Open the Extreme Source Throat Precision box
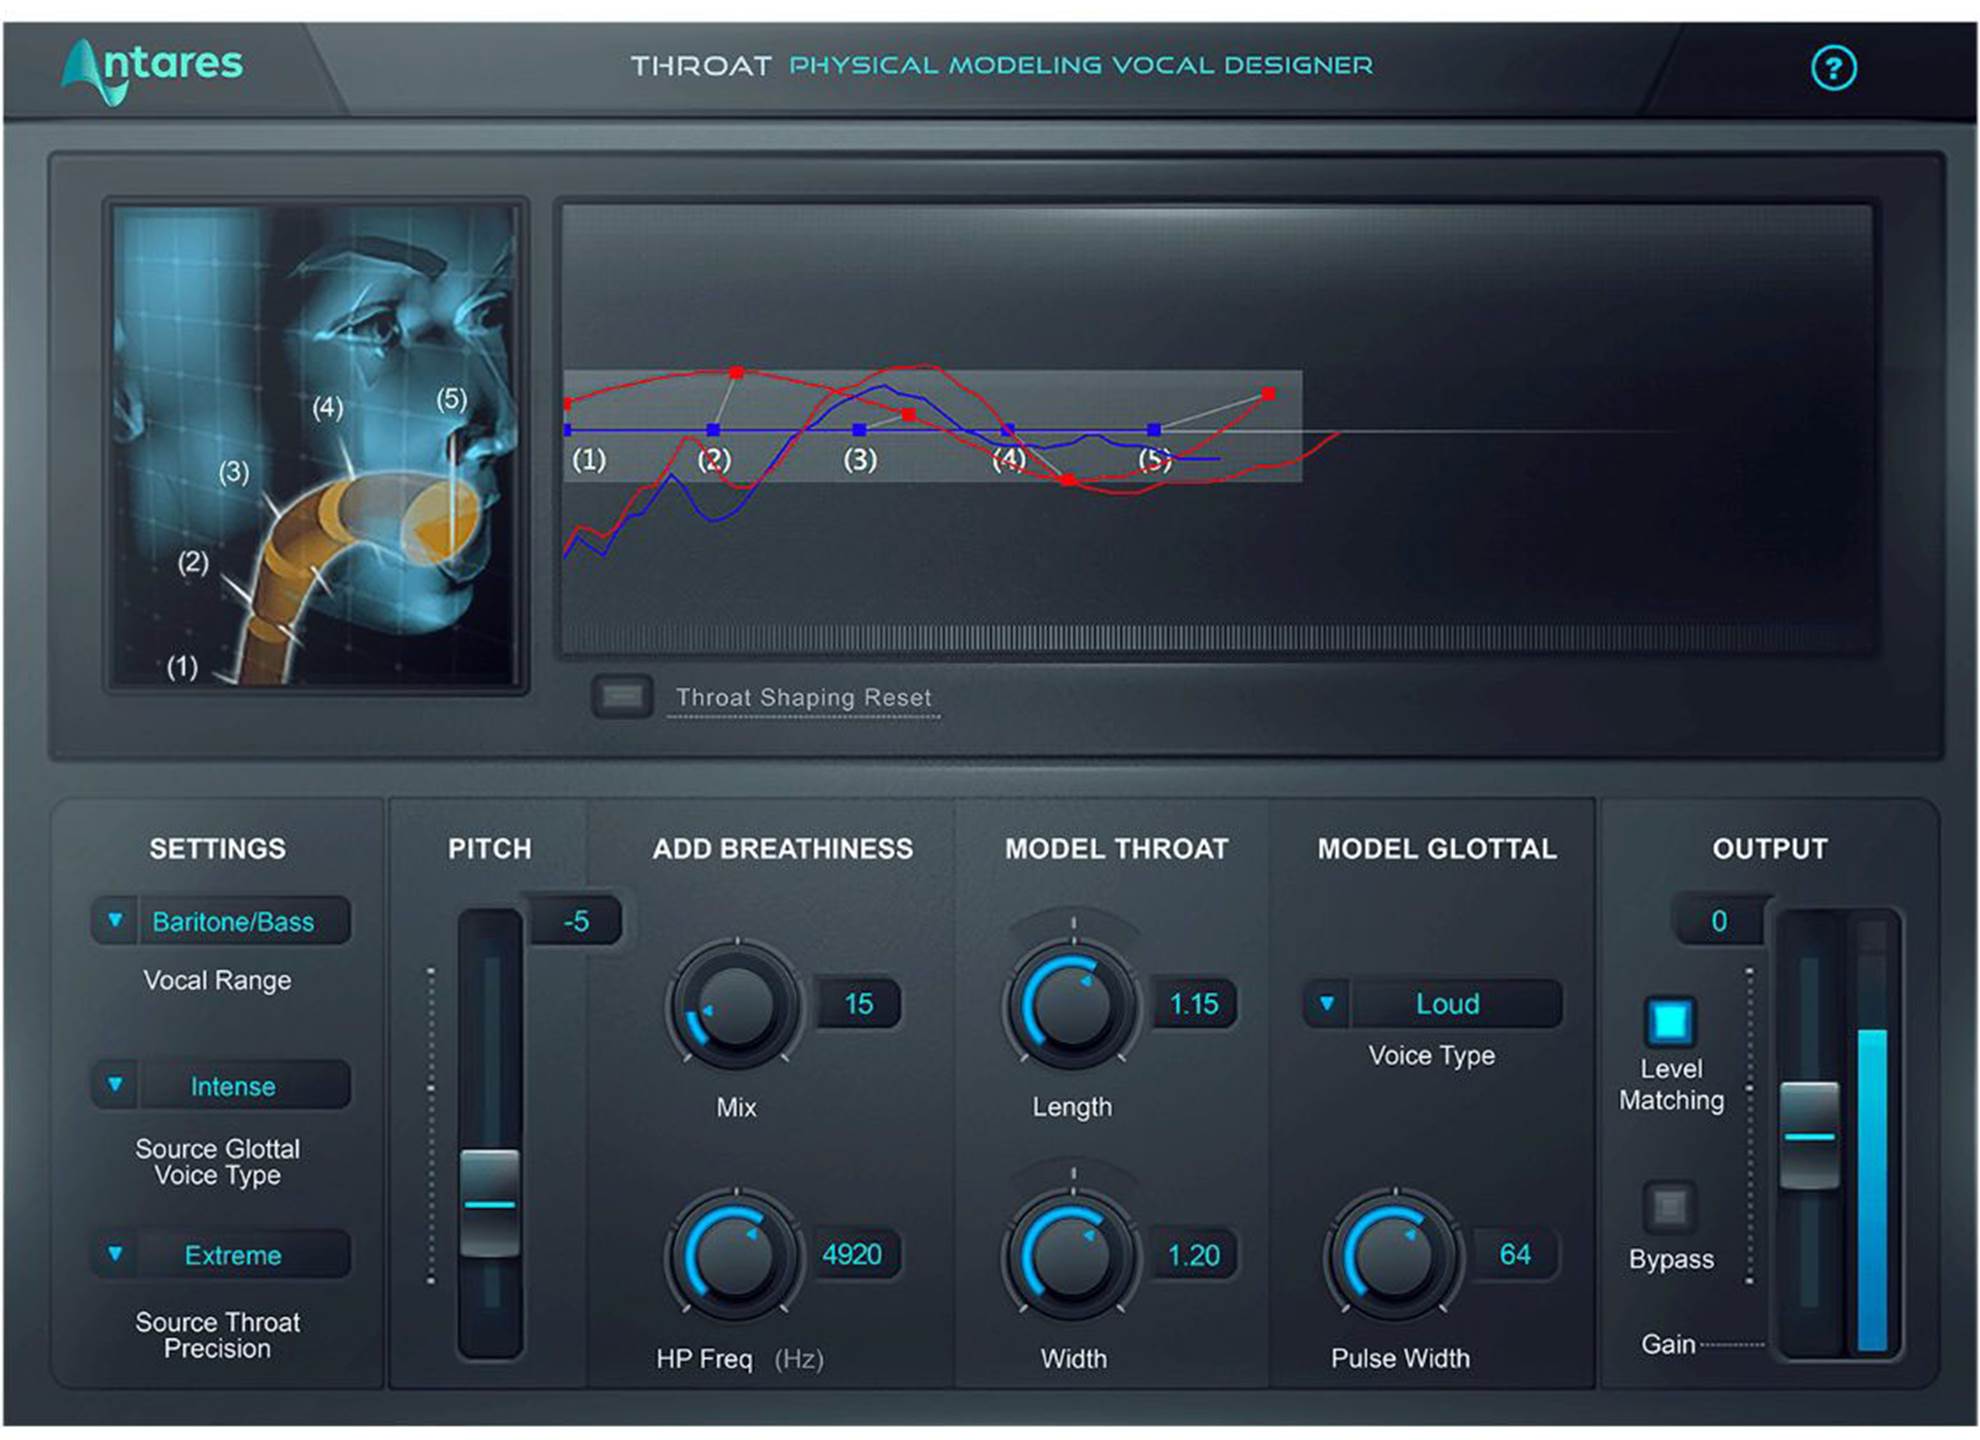Viewport: 1980px width, 1440px height. tap(221, 1254)
